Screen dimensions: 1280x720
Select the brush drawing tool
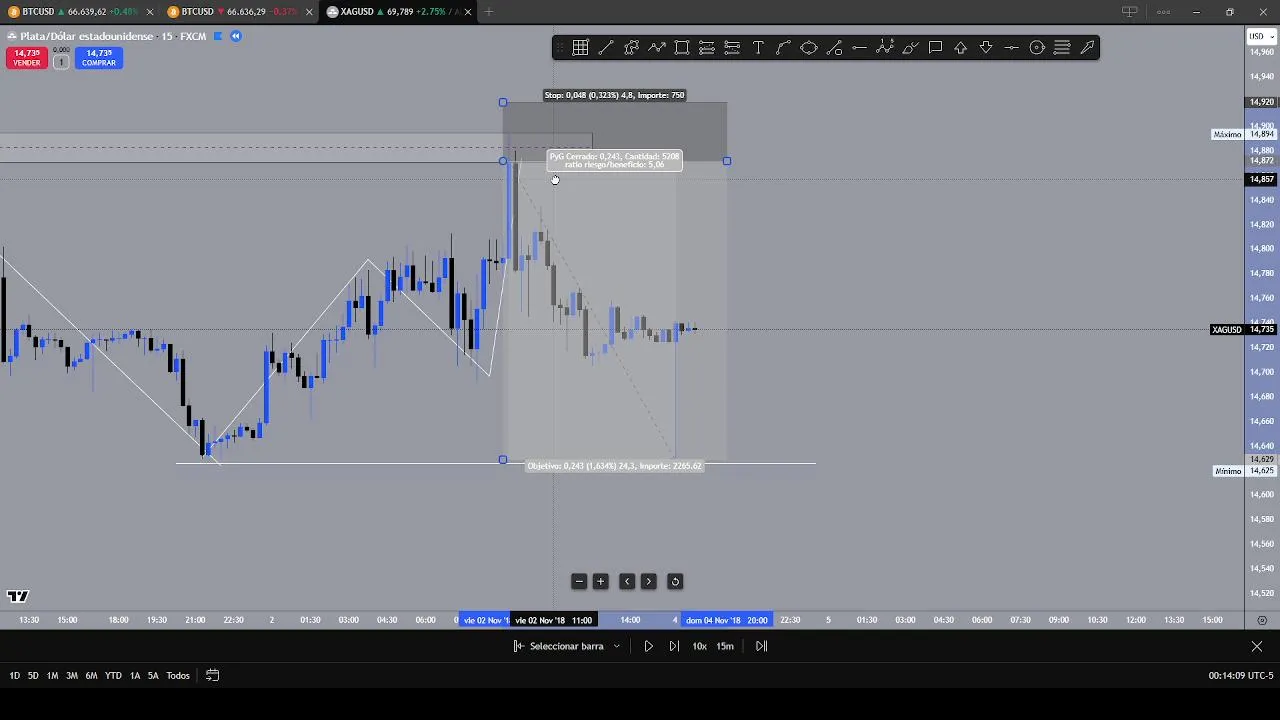click(910, 47)
